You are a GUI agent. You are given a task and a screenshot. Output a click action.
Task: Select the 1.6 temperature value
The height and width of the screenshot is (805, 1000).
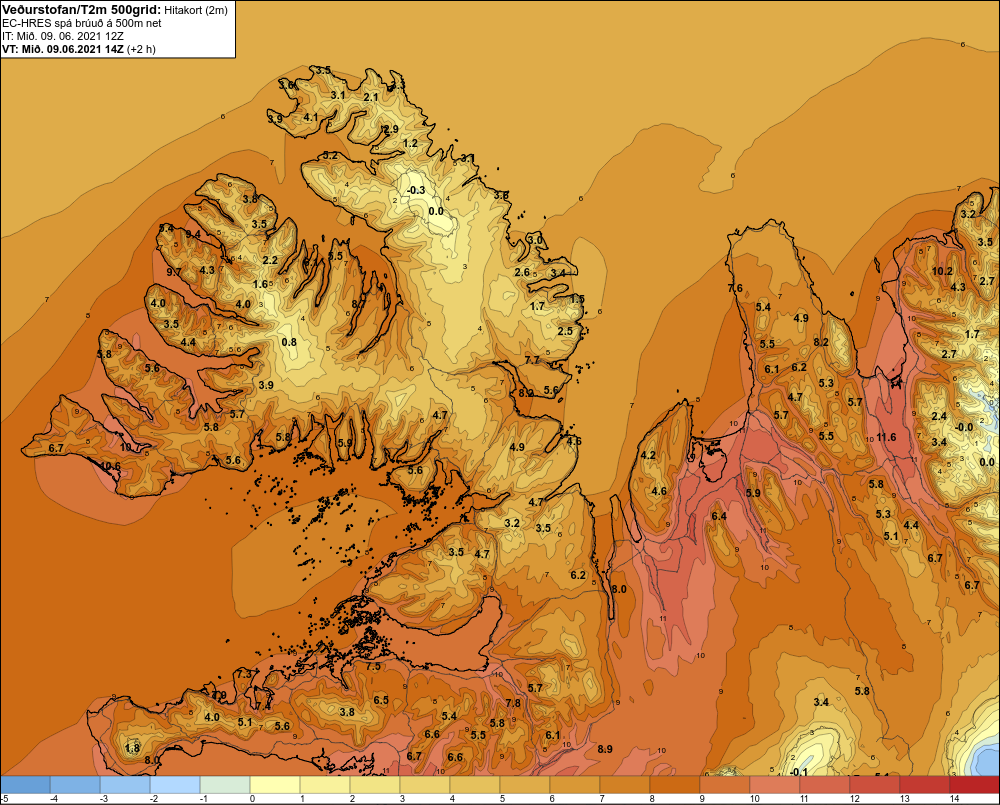260,284
